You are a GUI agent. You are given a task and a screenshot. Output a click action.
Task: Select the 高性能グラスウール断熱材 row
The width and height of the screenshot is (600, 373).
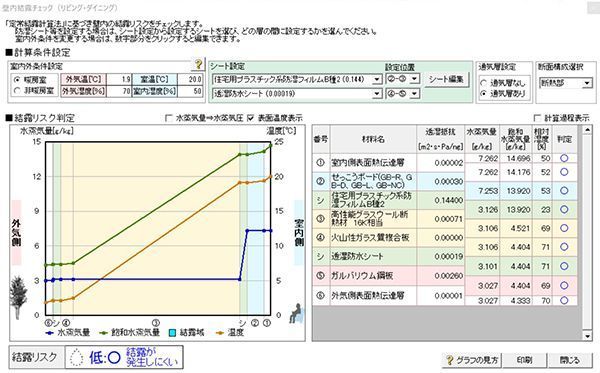pos(388,219)
